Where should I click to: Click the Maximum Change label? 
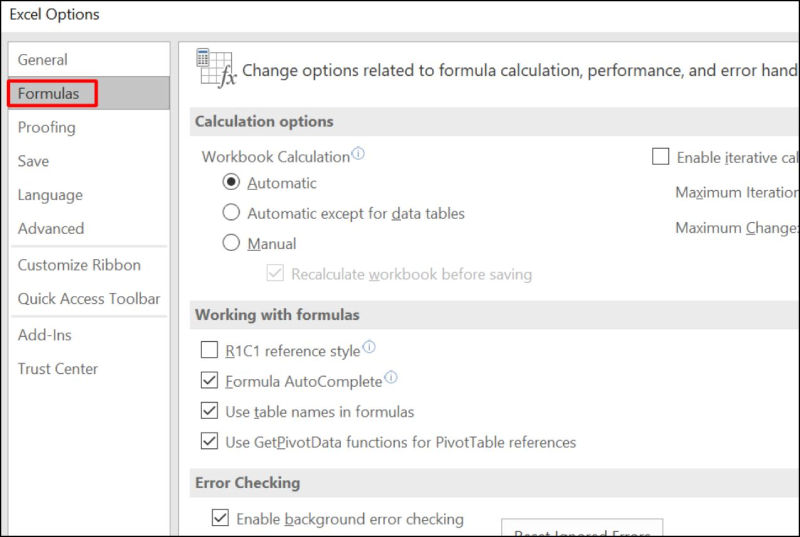tap(737, 228)
